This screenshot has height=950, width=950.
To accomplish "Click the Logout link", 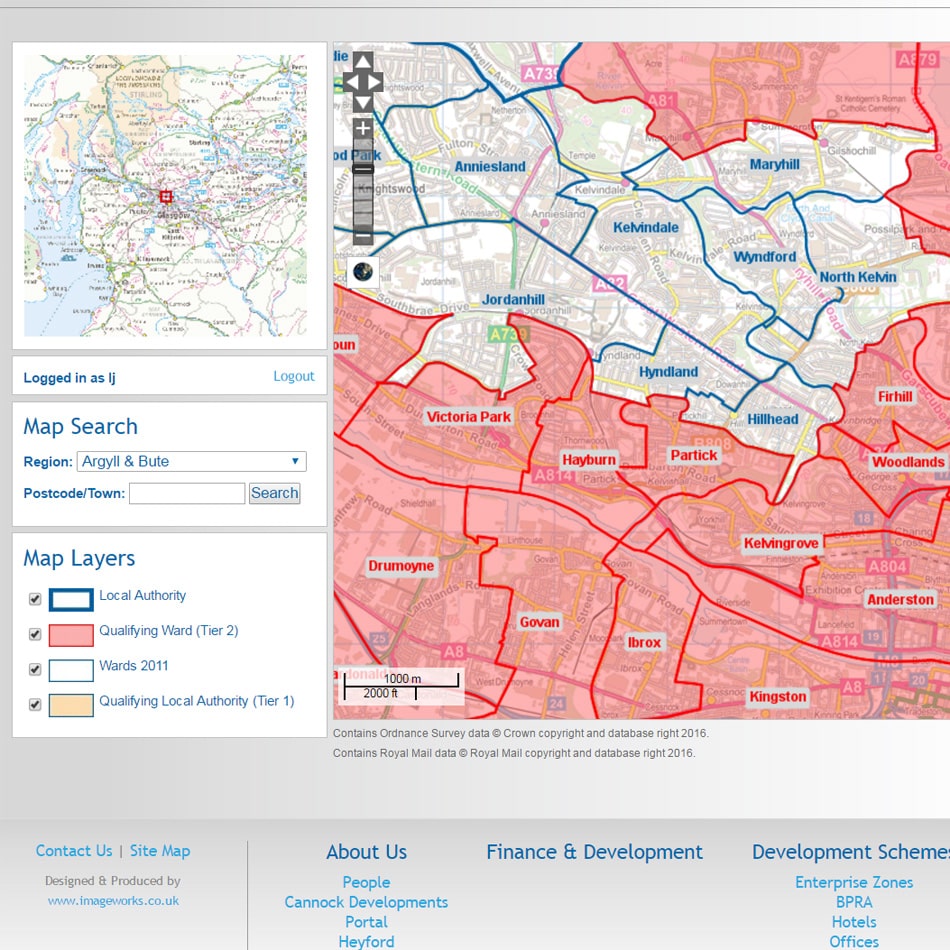I will tap(294, 376).
